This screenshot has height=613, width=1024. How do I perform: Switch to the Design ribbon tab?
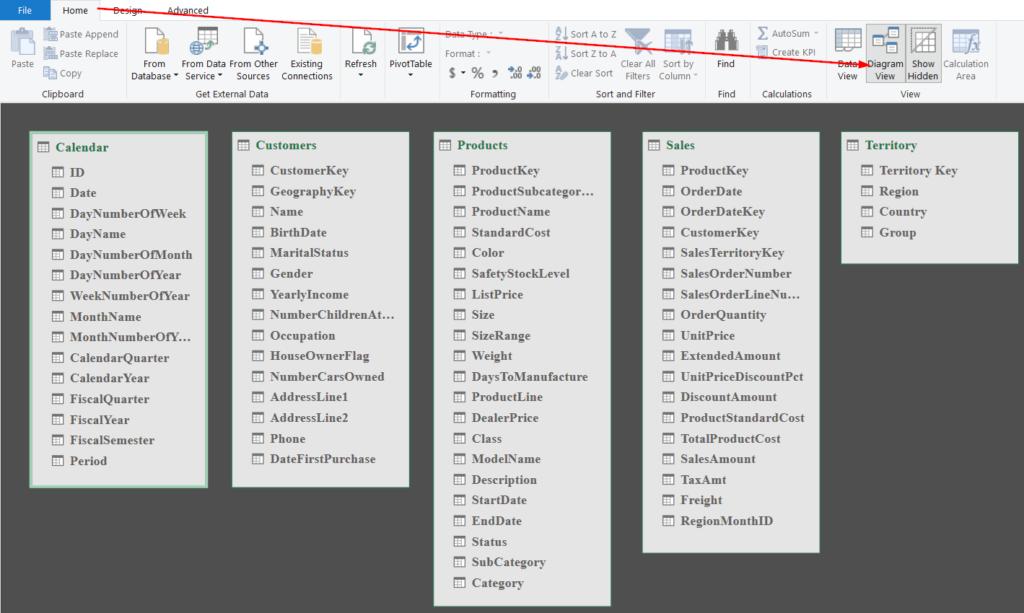[x=130, y=10]
